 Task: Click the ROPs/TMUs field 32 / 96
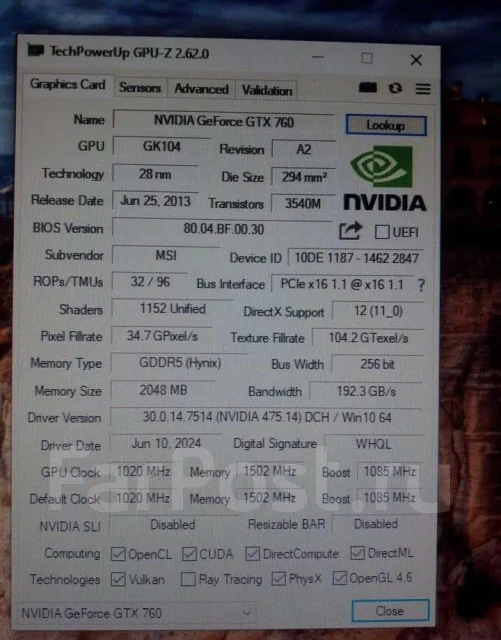coord(150,282)
